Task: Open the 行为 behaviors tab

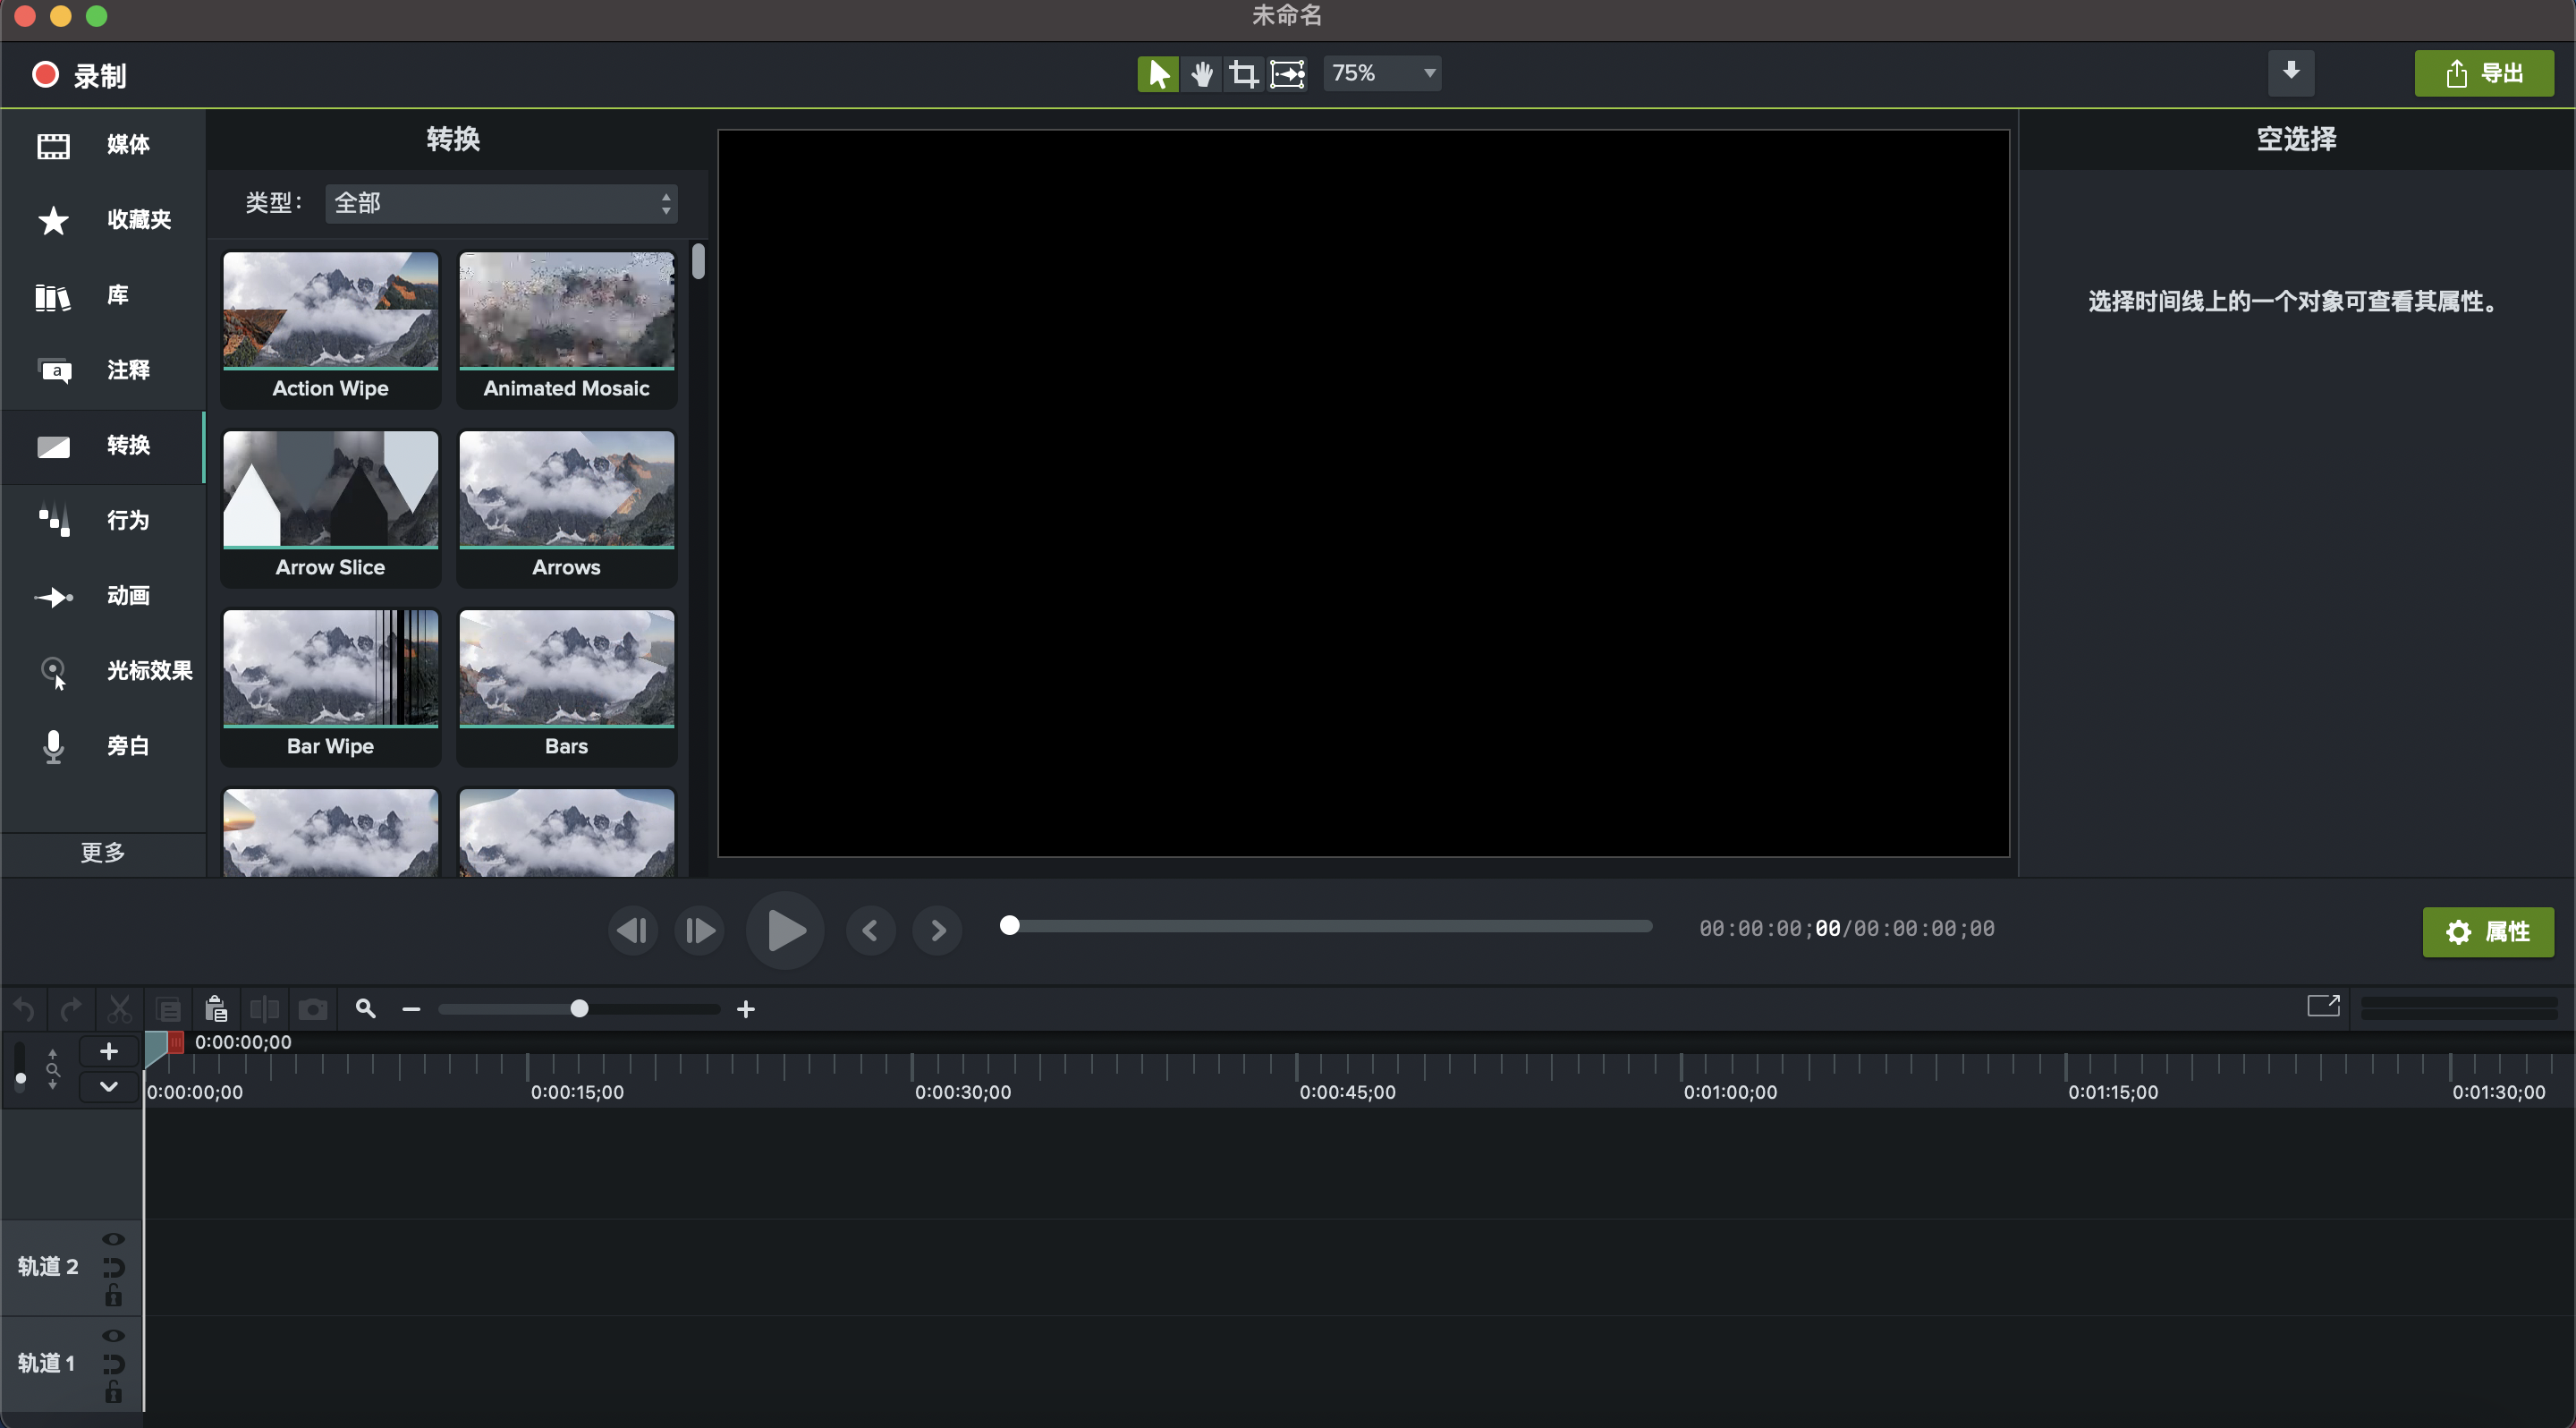Action: click(103, 521)
